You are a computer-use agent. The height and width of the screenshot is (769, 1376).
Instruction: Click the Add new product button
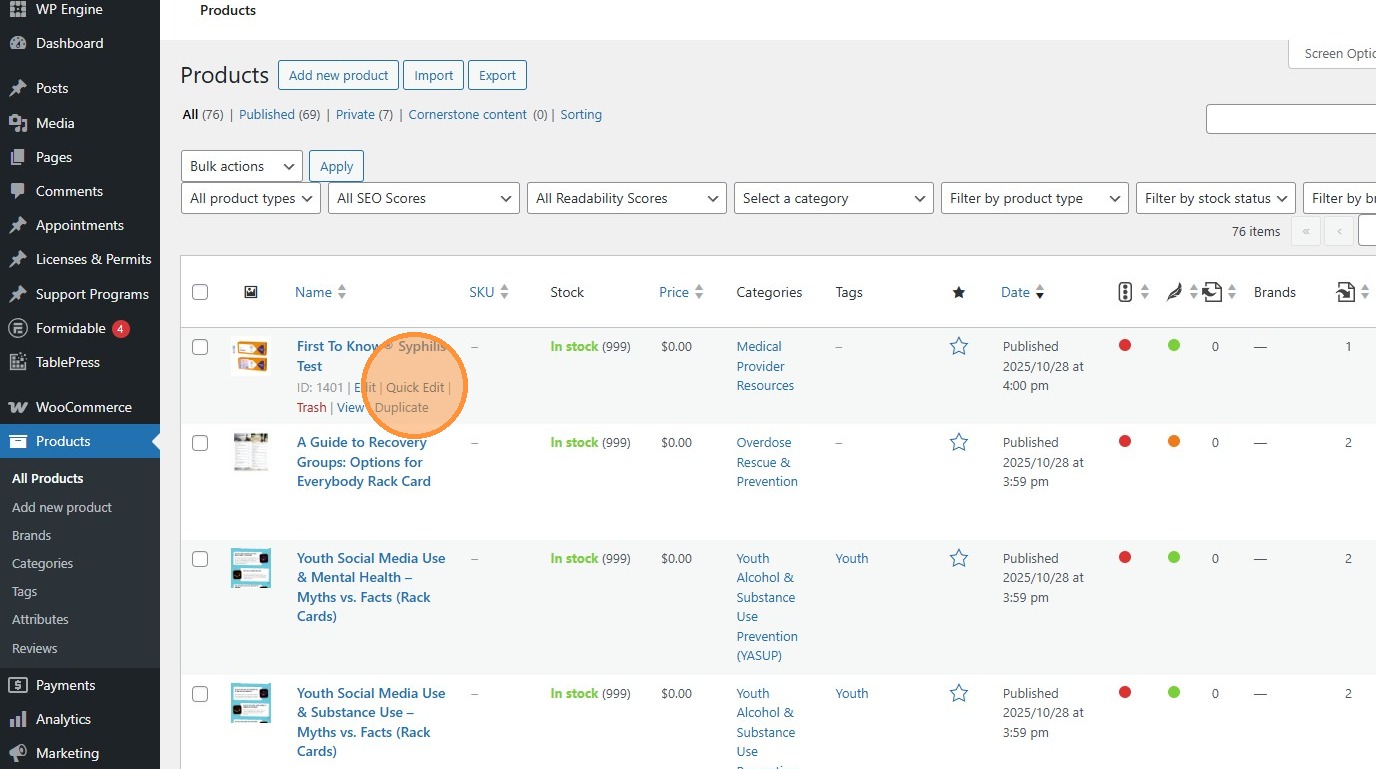point(338,75)
